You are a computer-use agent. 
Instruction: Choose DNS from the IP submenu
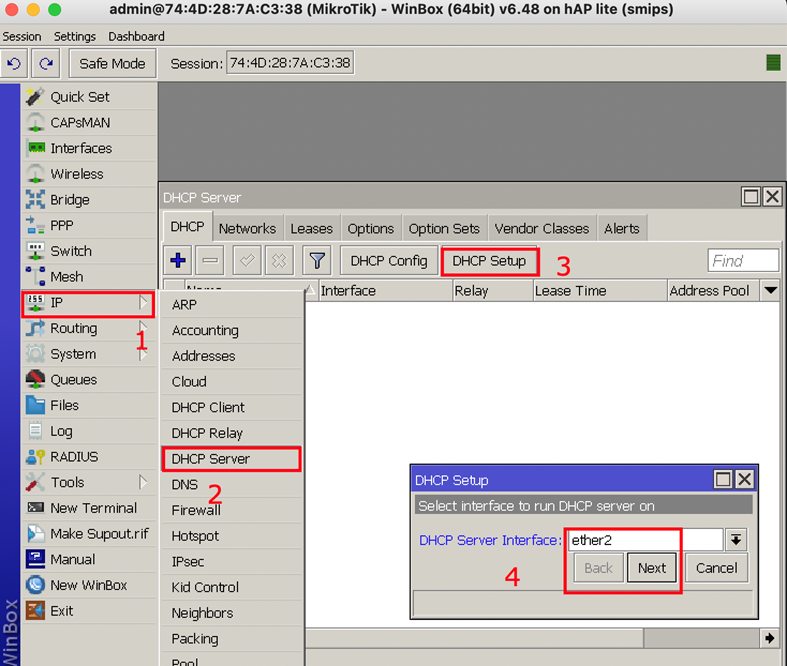click(x=232, y=484)
